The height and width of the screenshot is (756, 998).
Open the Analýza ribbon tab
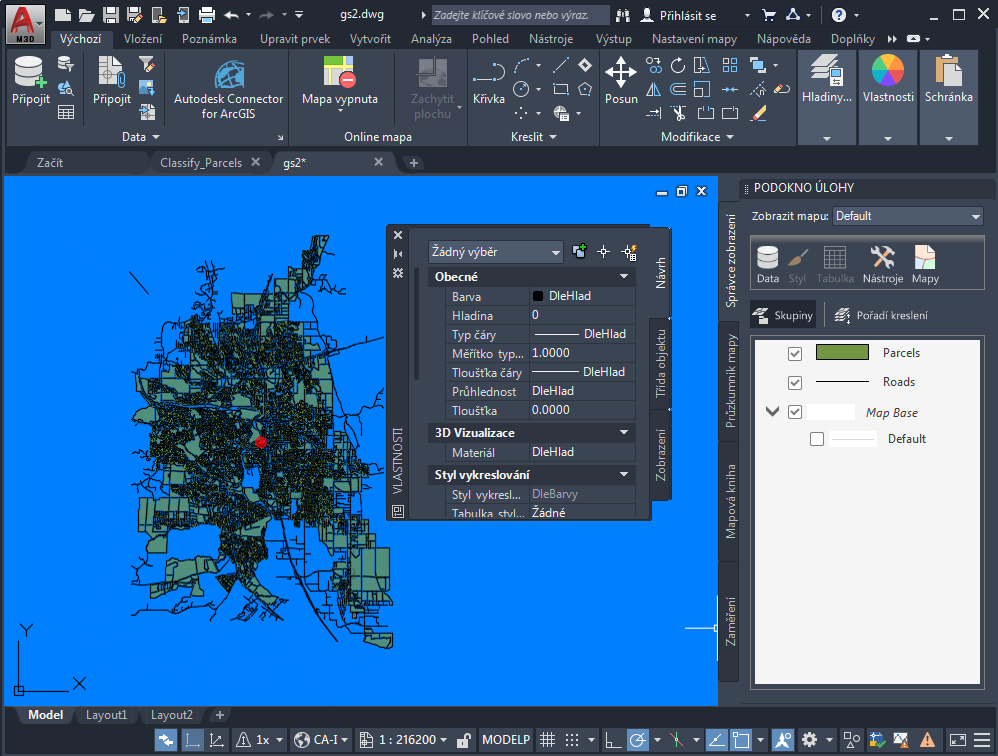pyautogui.click(x=431, y=39)
